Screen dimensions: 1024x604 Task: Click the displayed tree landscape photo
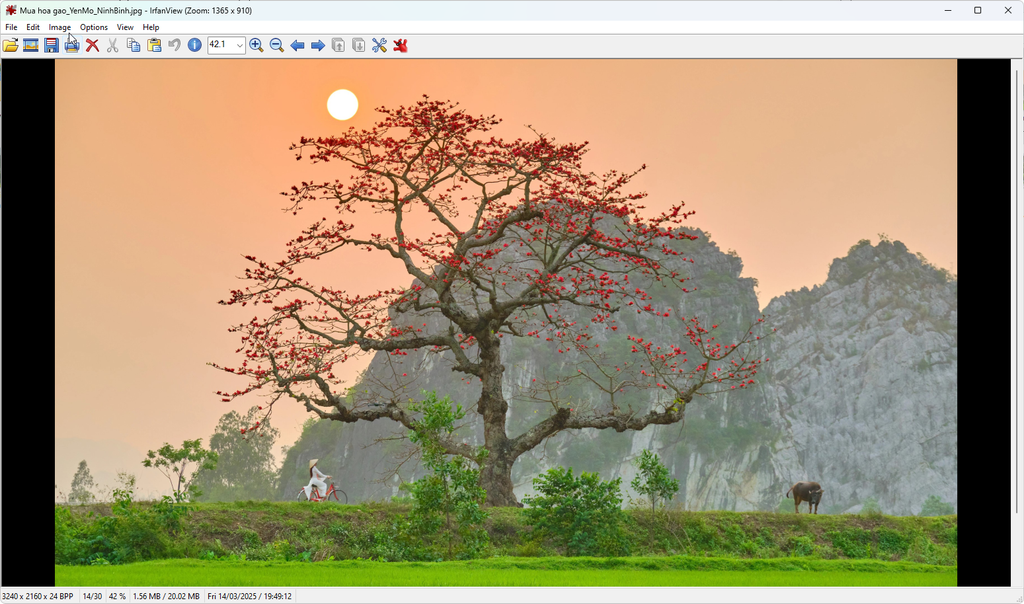click(506, 323)
